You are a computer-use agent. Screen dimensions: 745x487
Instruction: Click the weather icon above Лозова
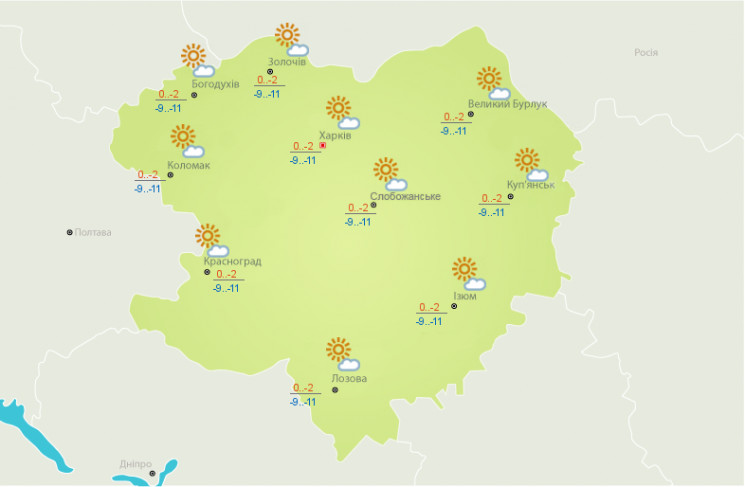(343, 354)
